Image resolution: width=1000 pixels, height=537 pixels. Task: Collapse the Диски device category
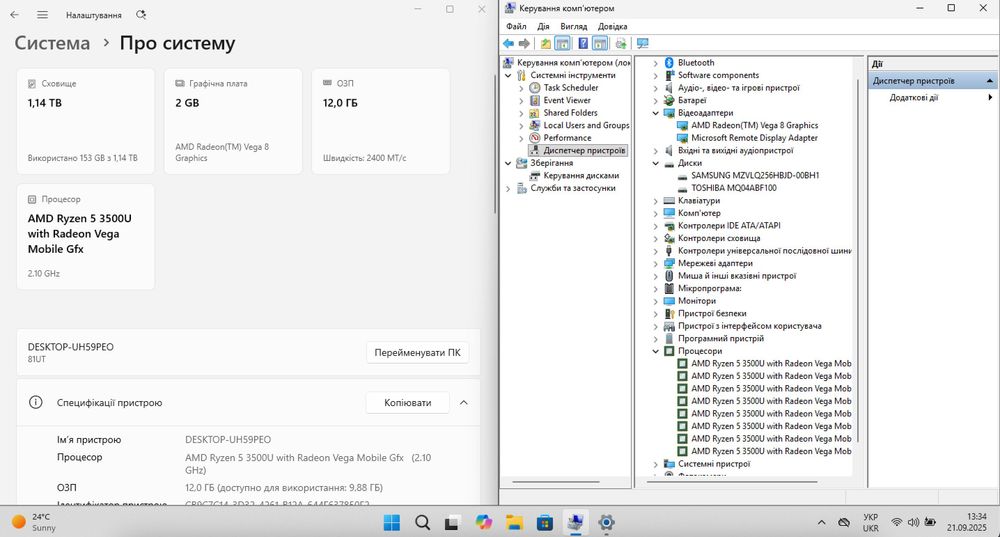[x=655, y=163]
